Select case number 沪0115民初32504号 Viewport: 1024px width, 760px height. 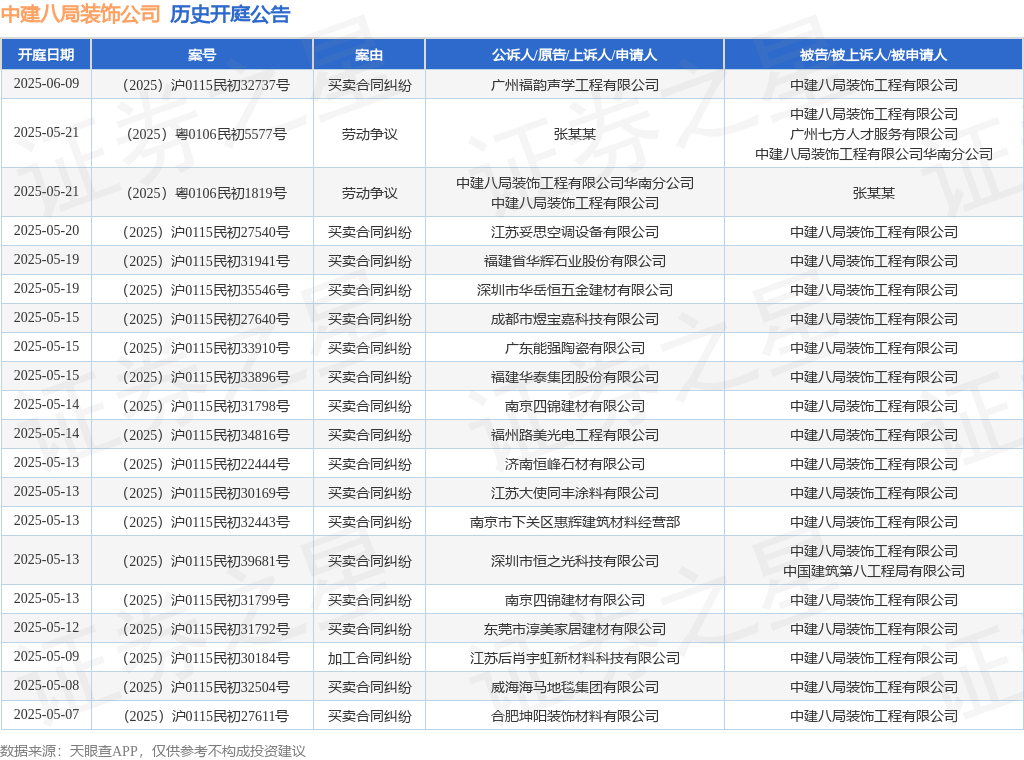pos(206,687)
